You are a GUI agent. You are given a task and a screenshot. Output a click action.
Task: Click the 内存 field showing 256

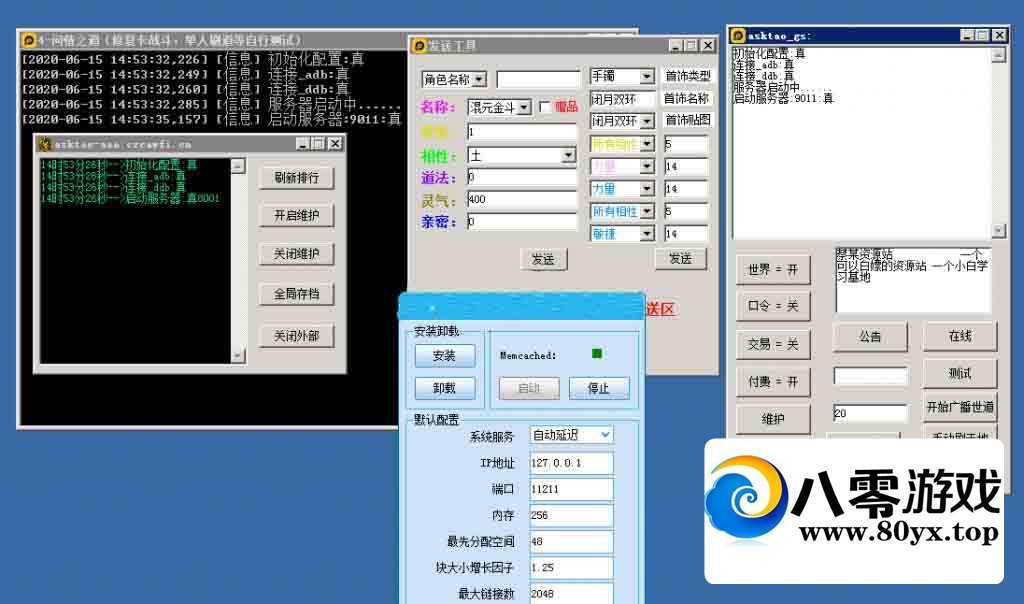571,515
